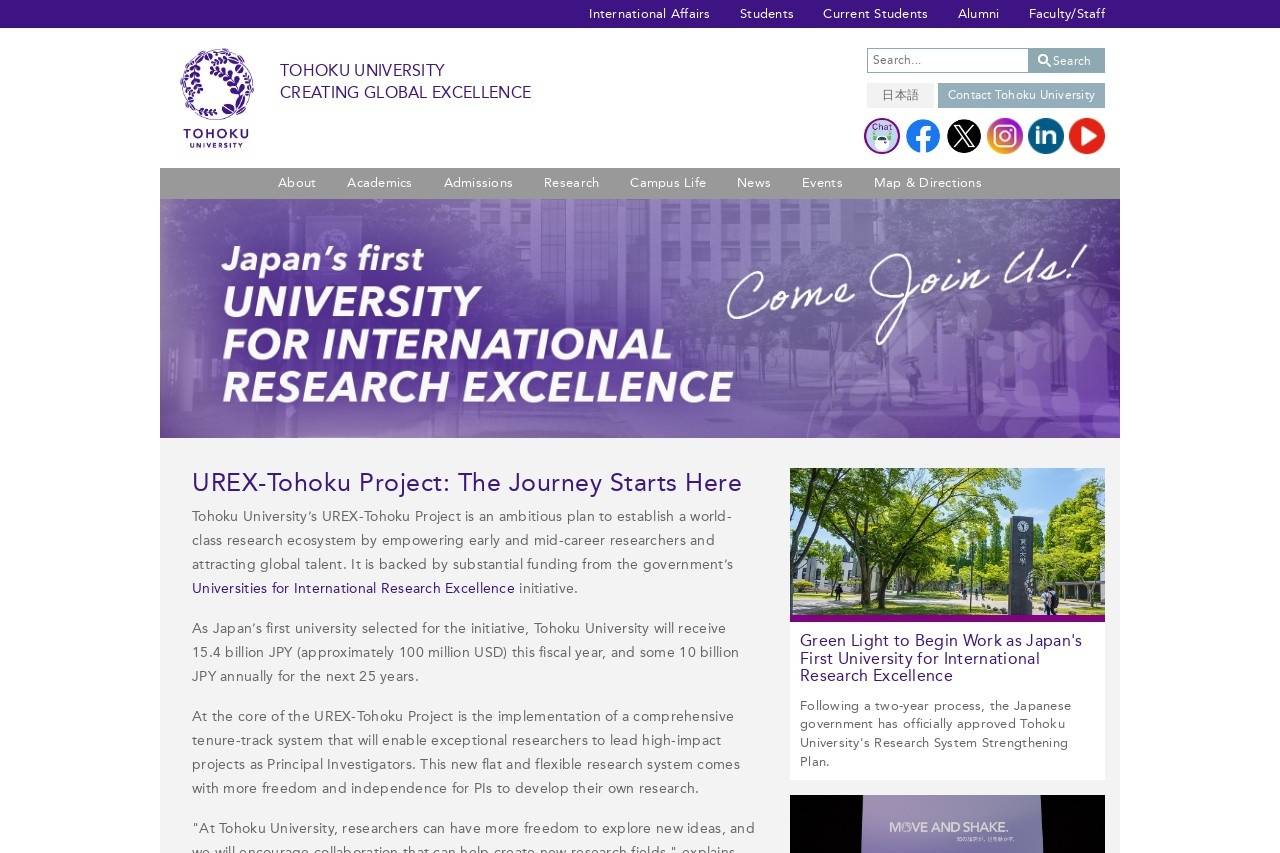
Task: Open the Events menu
Action: pos(822,183)
